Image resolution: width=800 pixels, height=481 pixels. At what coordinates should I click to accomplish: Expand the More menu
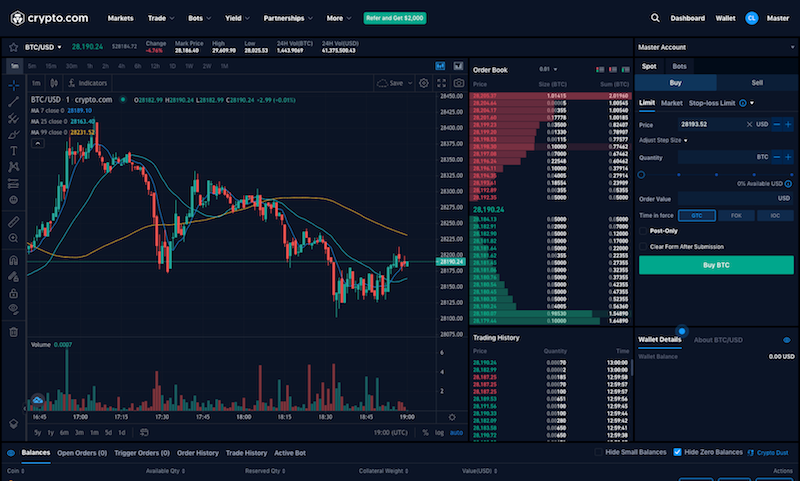click(x=339, y=18)
